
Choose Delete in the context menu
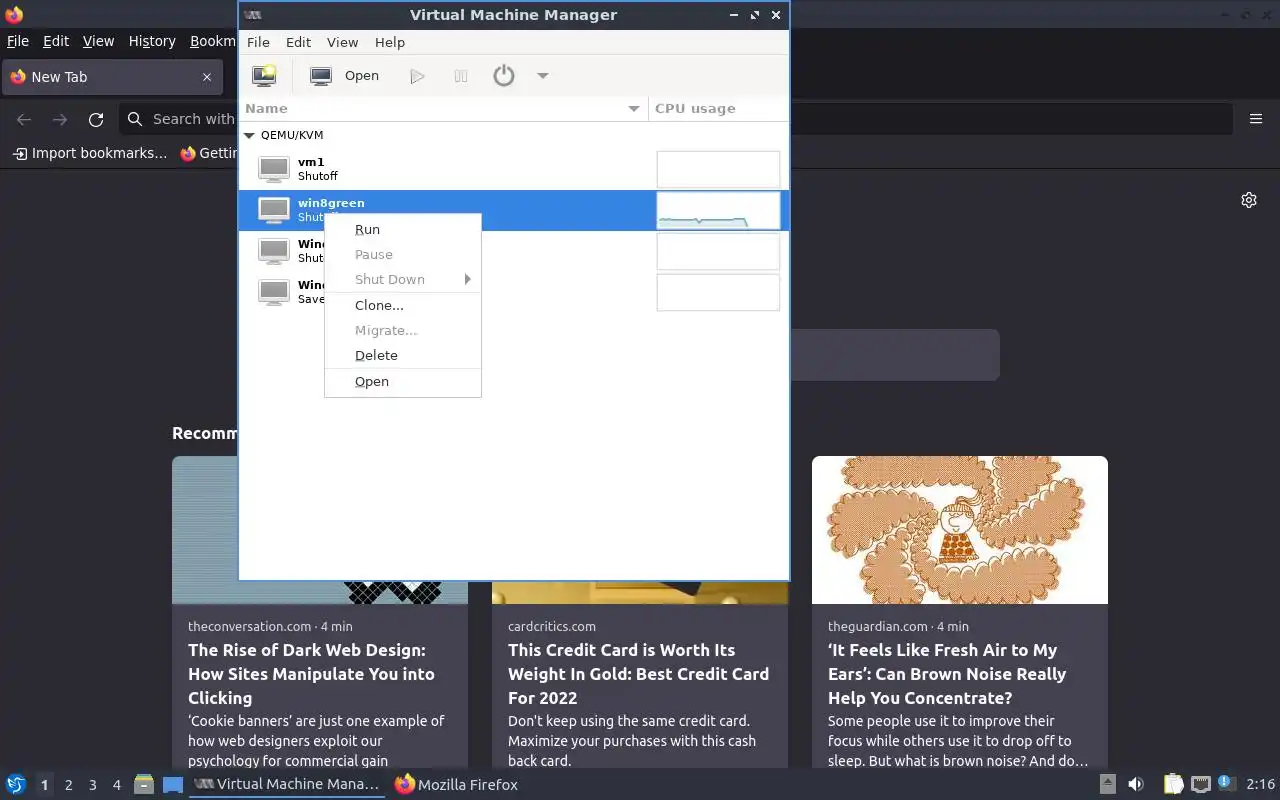[x=403, y=356]
